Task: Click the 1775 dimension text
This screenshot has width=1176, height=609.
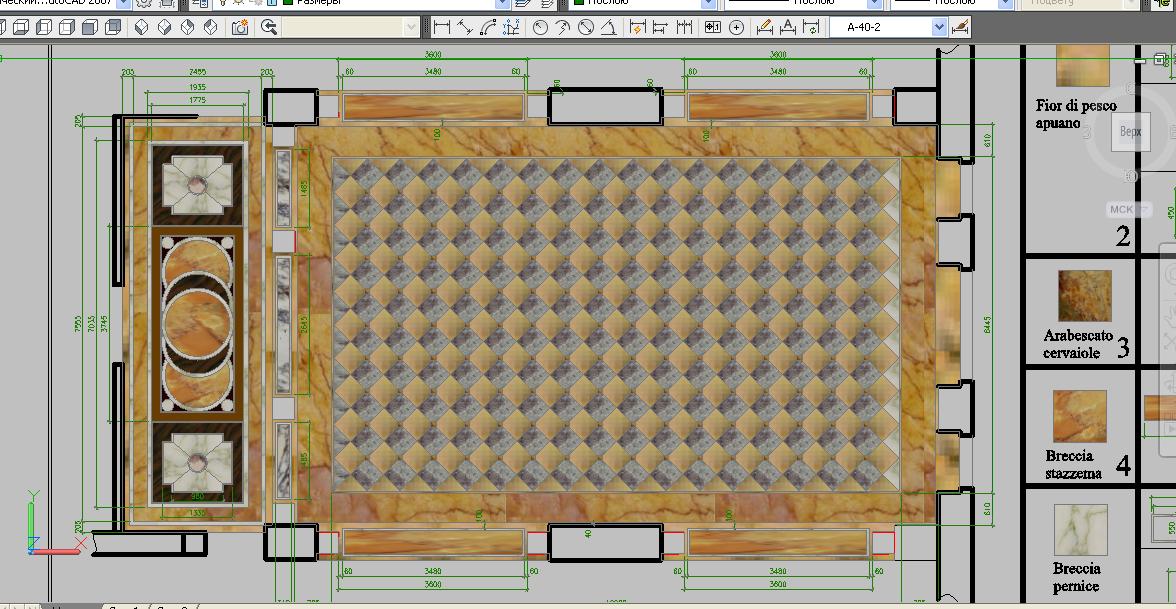Action: [x=197, y=100]
